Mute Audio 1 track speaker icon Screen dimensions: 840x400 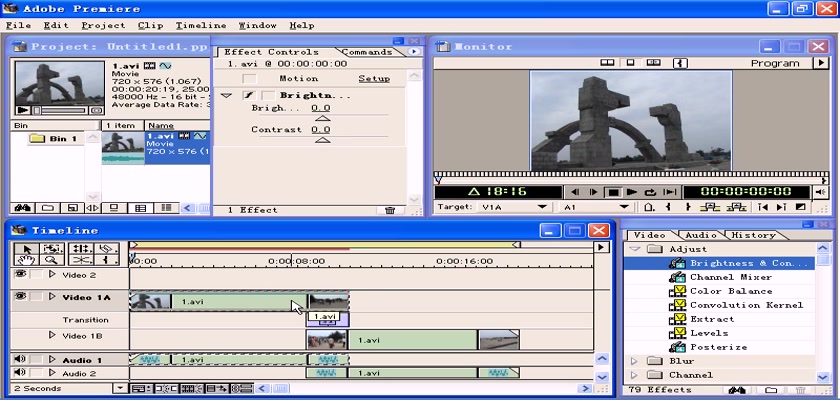[20, 359]
